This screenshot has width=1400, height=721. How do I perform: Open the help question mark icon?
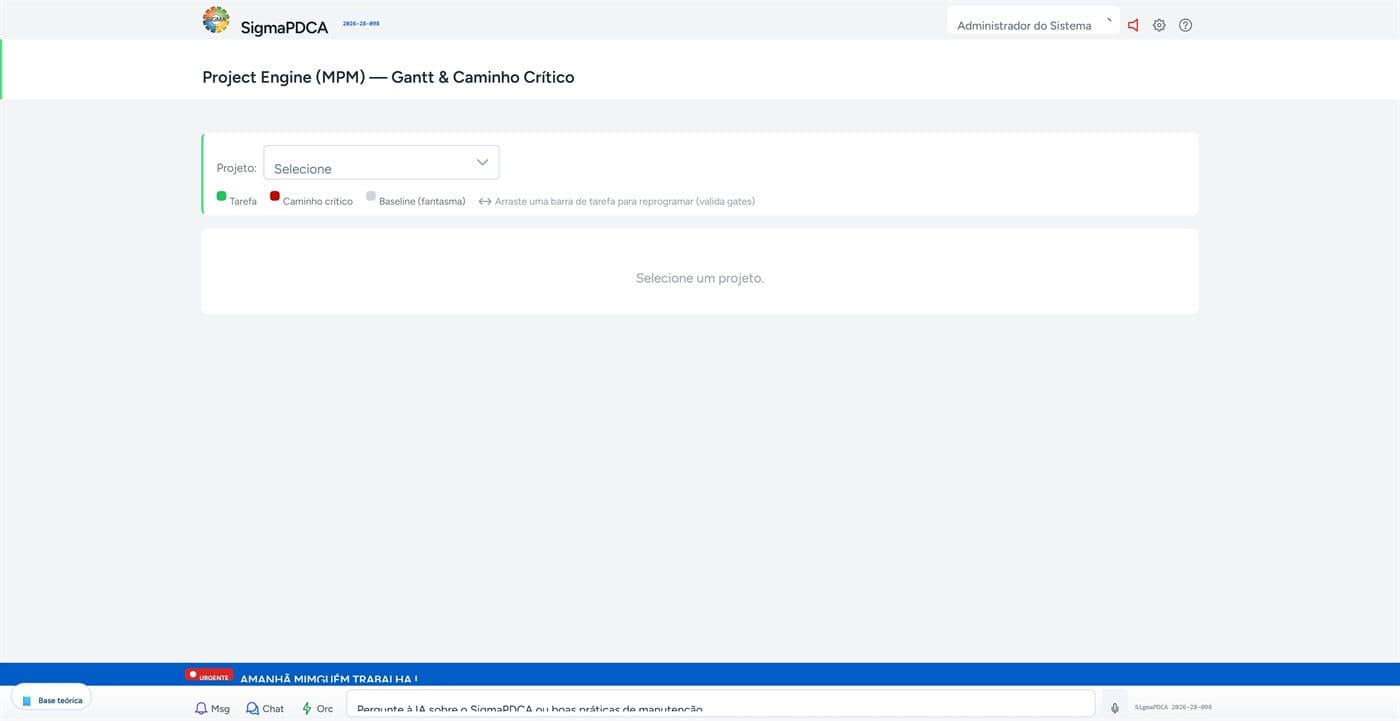(x=1185, y=25)
